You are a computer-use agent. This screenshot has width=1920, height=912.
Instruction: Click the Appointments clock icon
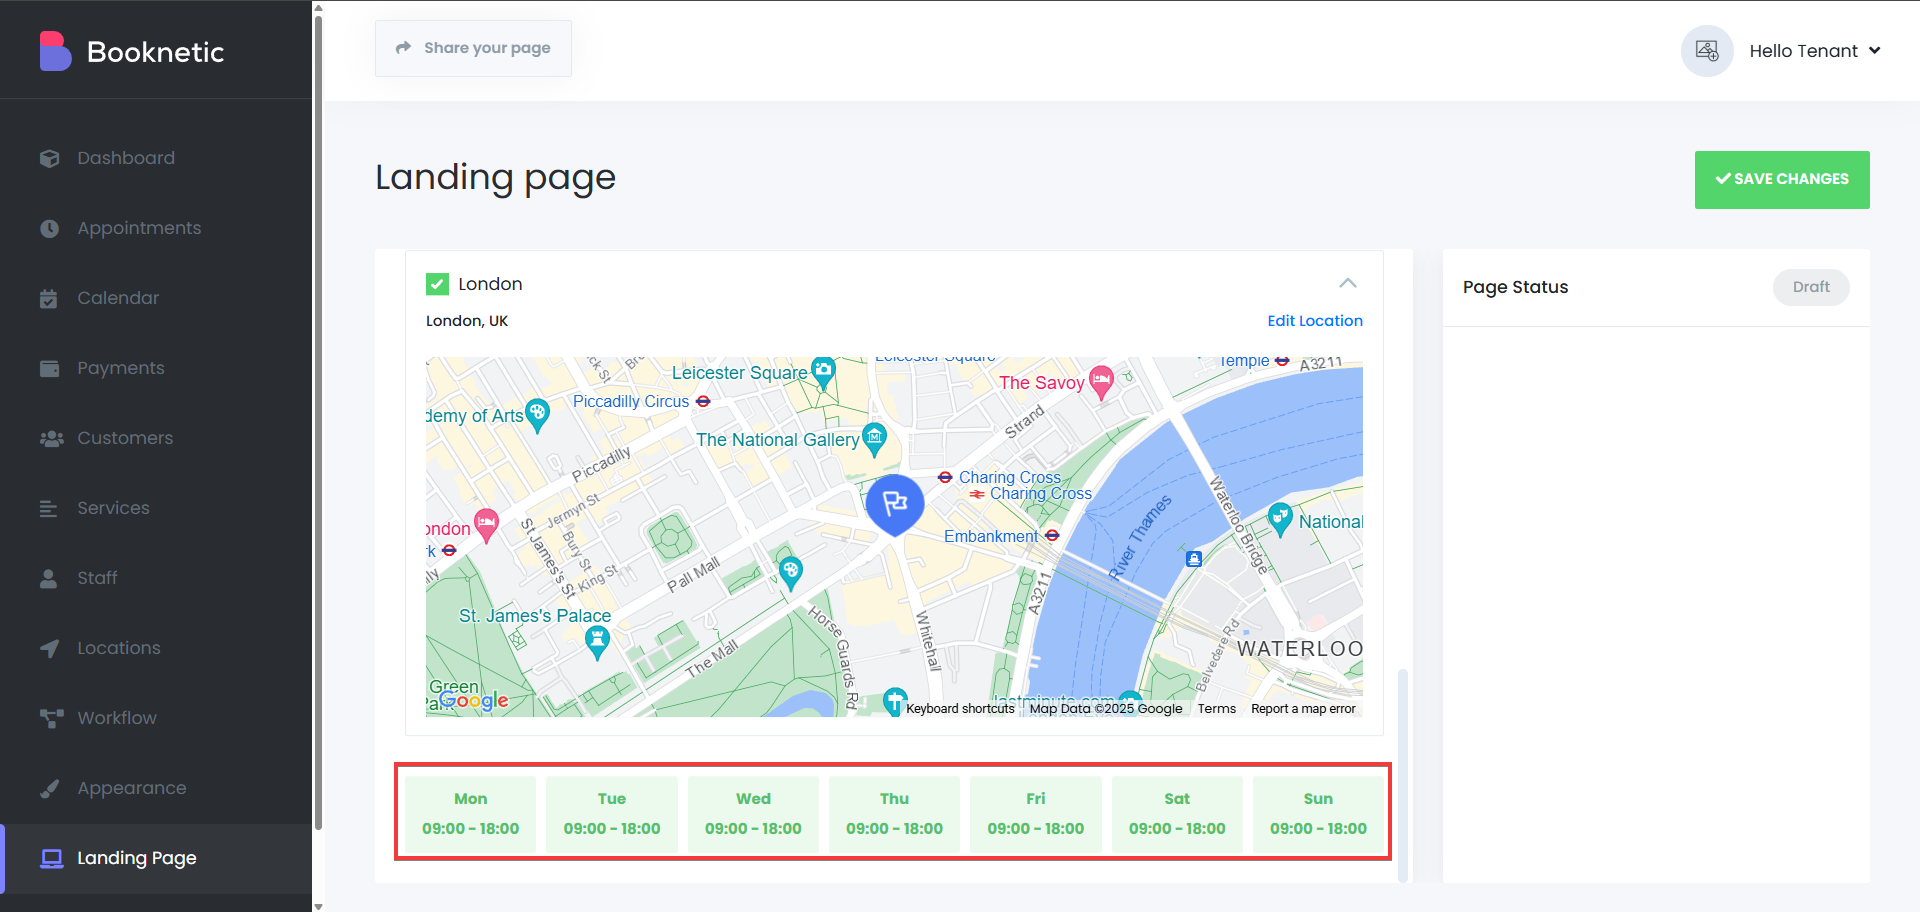49,228
